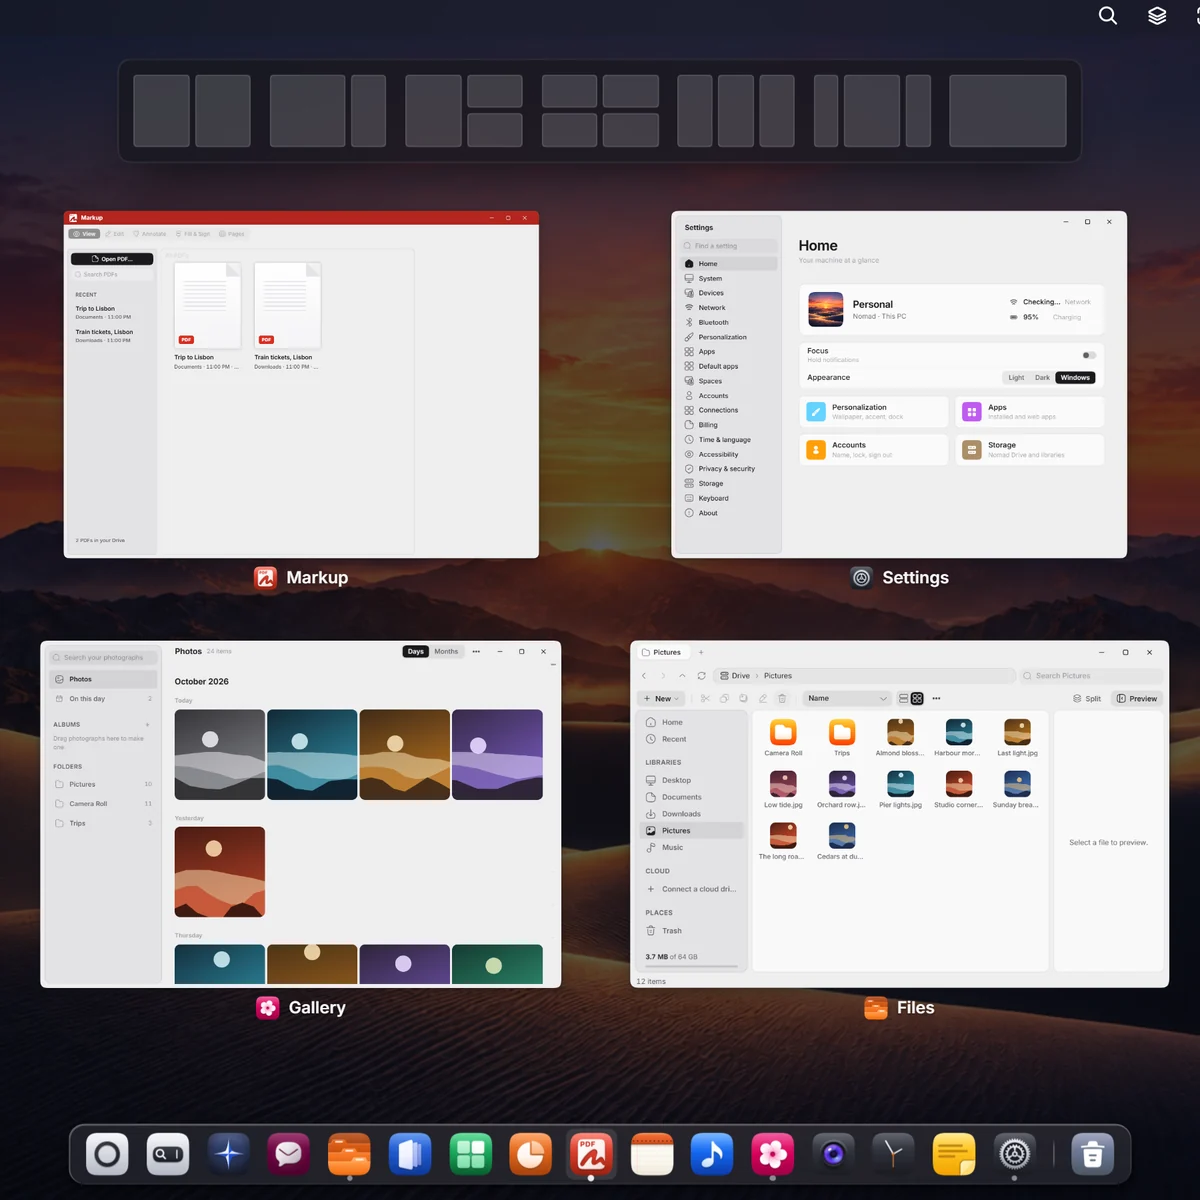
Task: Open the trash bin in the dock
Action: point(1093,1154)
